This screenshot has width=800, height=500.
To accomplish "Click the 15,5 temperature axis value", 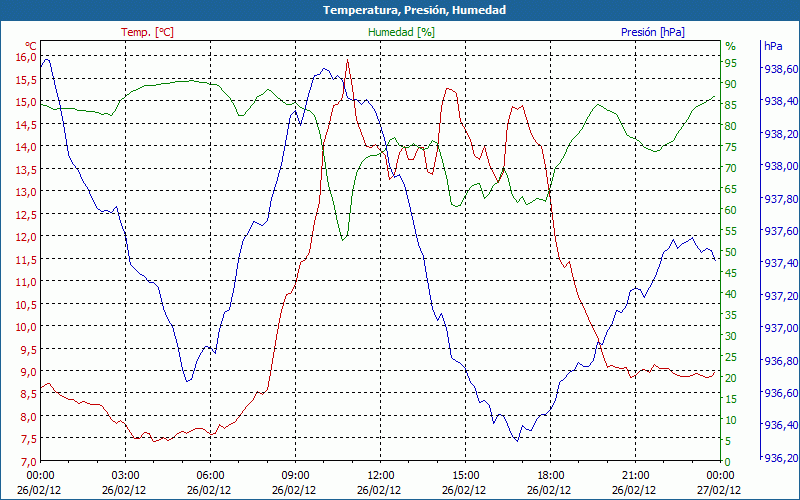I will (x=27, y=79).
